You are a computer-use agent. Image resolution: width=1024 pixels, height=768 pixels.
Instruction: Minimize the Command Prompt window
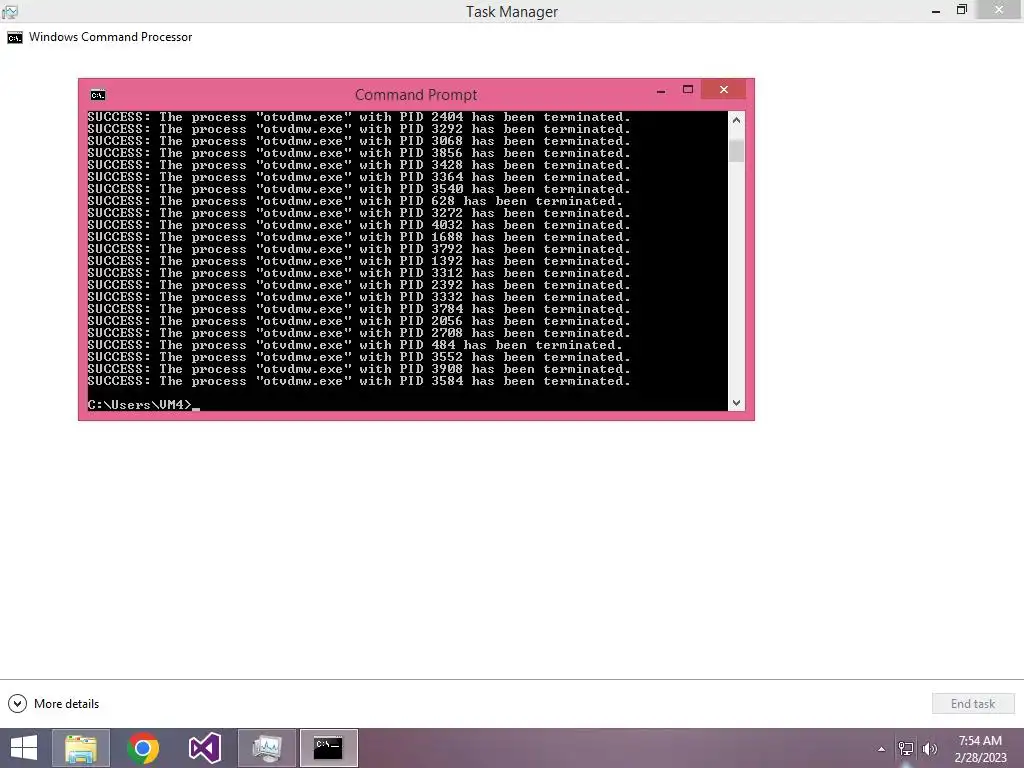661,90
